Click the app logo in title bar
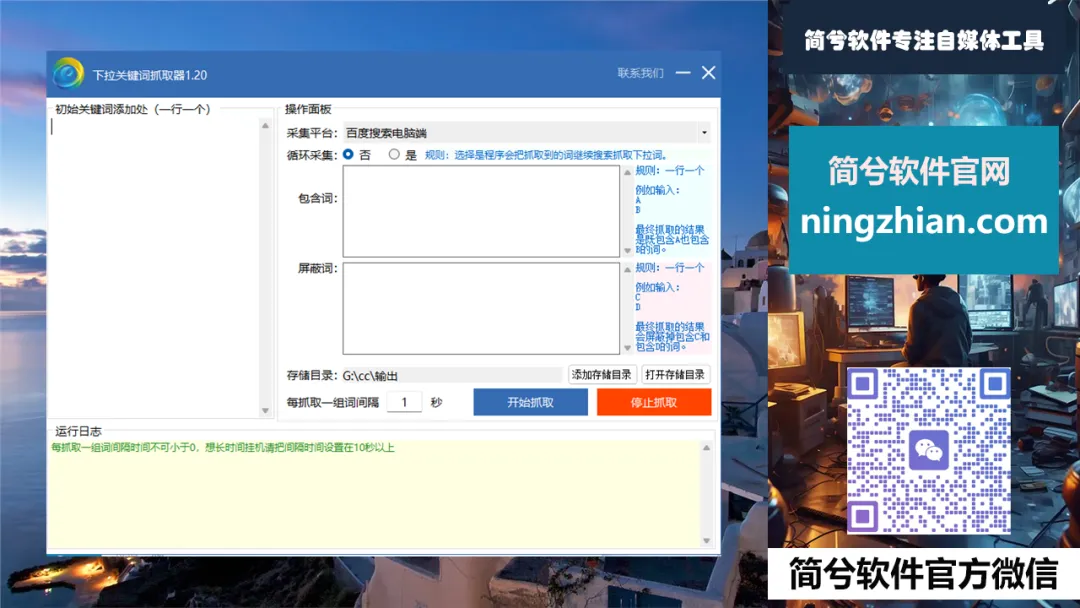1080x608 pixels. [68, 74]
